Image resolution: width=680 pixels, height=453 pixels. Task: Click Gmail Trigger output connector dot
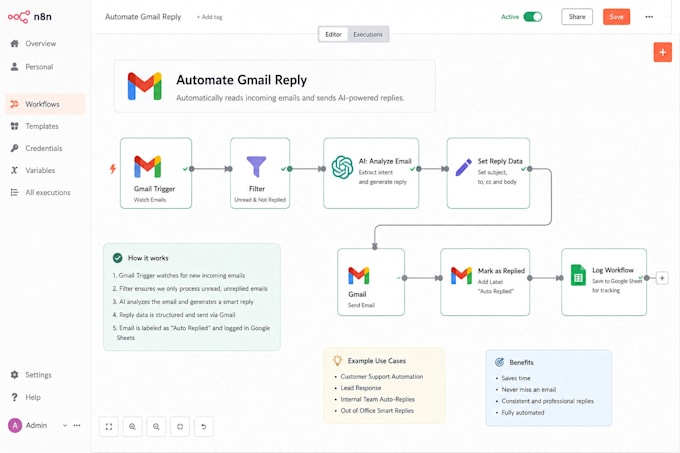(x=192, y=169)
